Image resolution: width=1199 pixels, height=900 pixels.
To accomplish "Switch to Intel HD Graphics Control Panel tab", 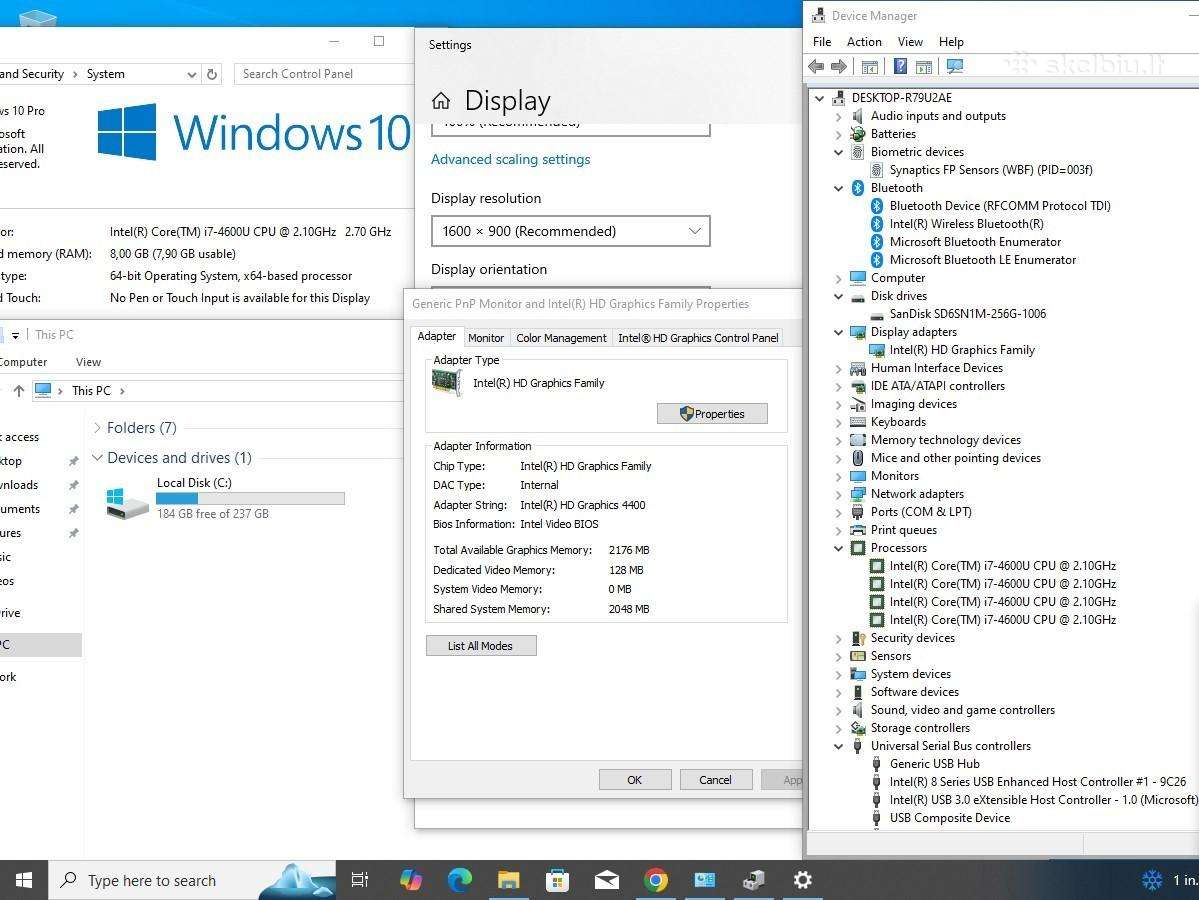I will [698, 338].
